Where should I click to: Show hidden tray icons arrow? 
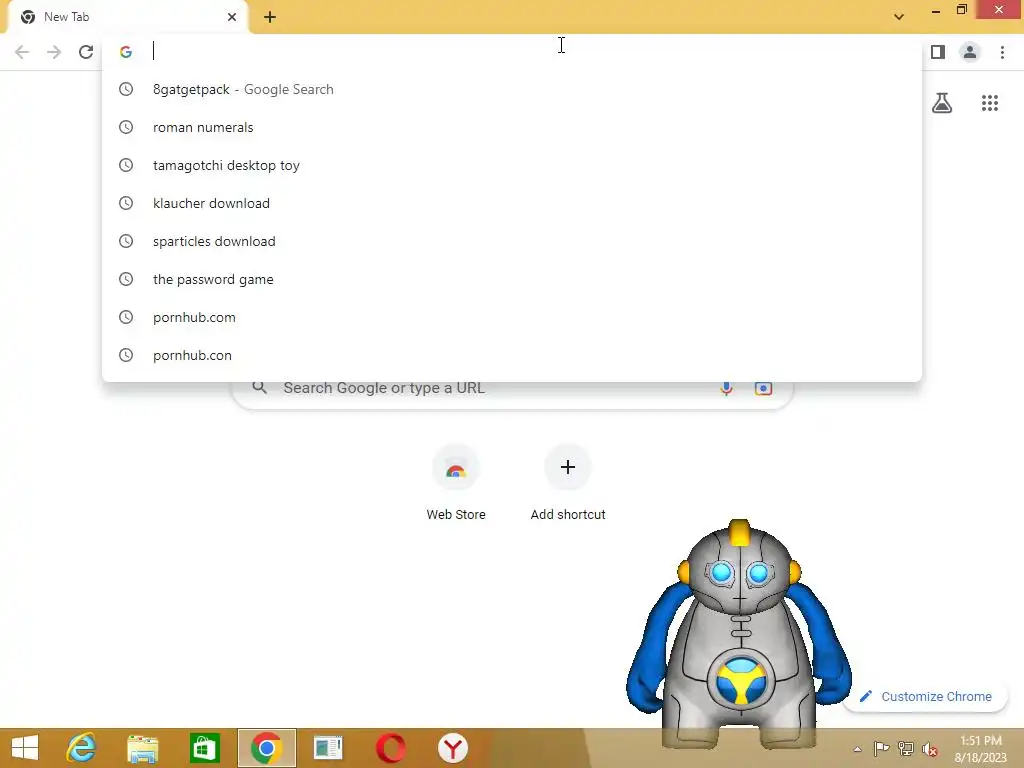coord(857,749)
